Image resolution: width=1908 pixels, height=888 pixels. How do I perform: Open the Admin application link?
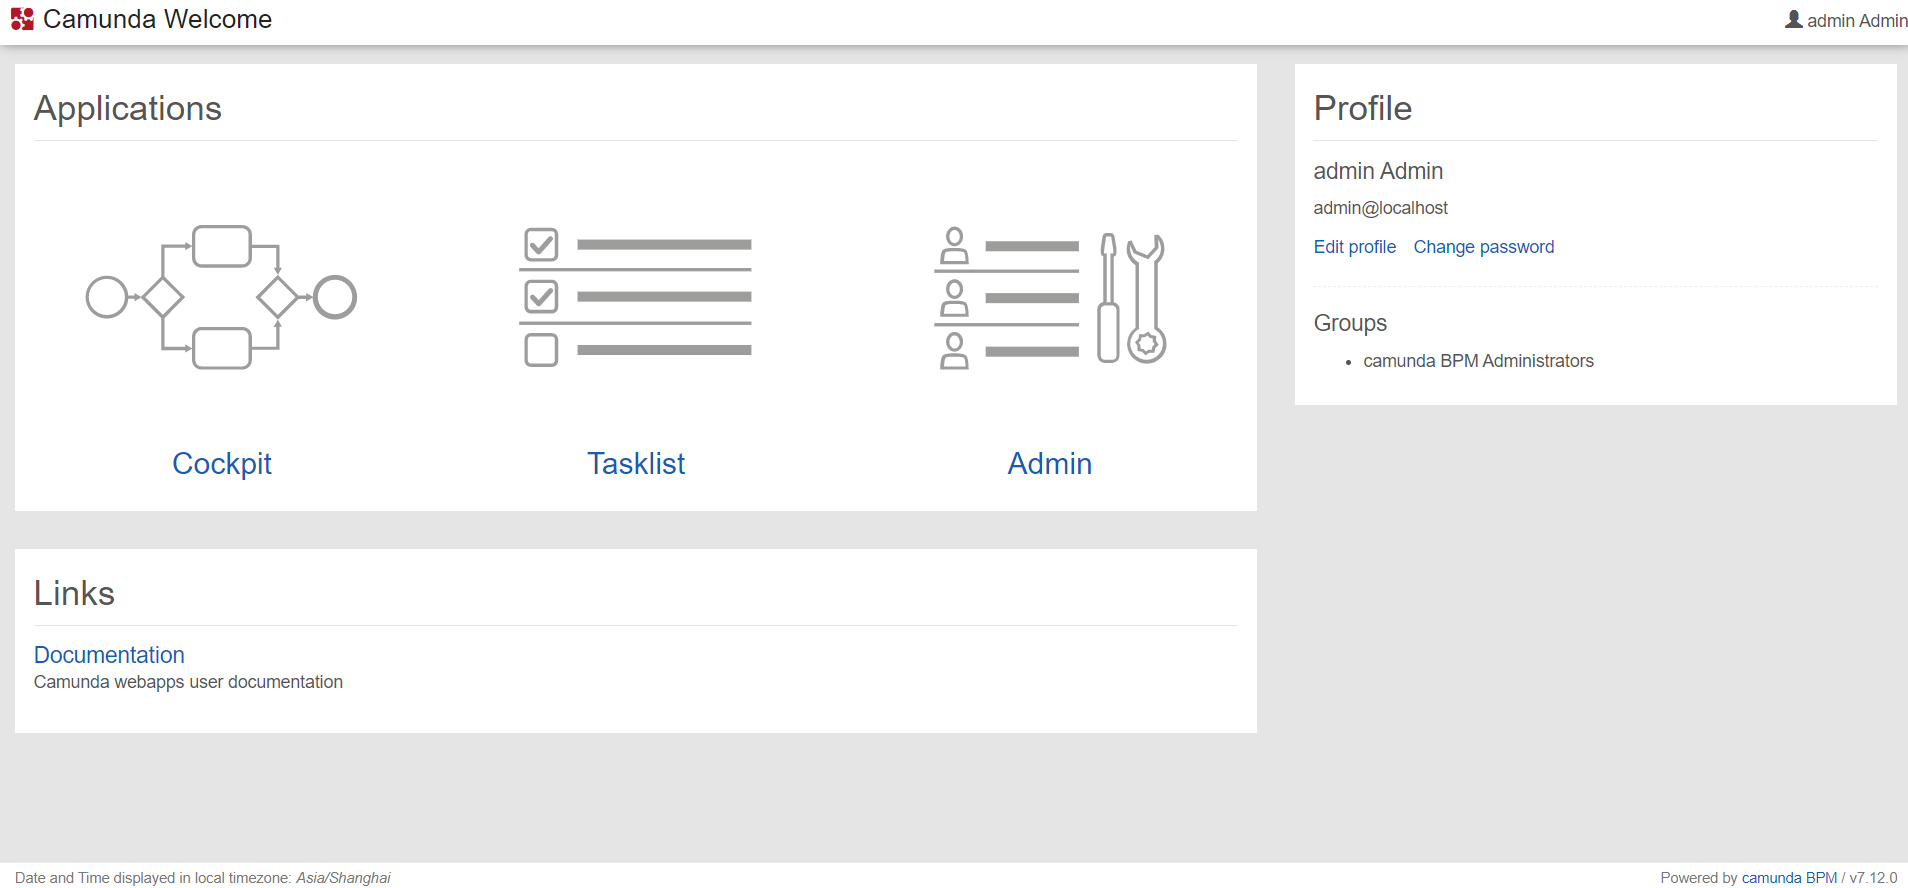(x=1050, y=464)
